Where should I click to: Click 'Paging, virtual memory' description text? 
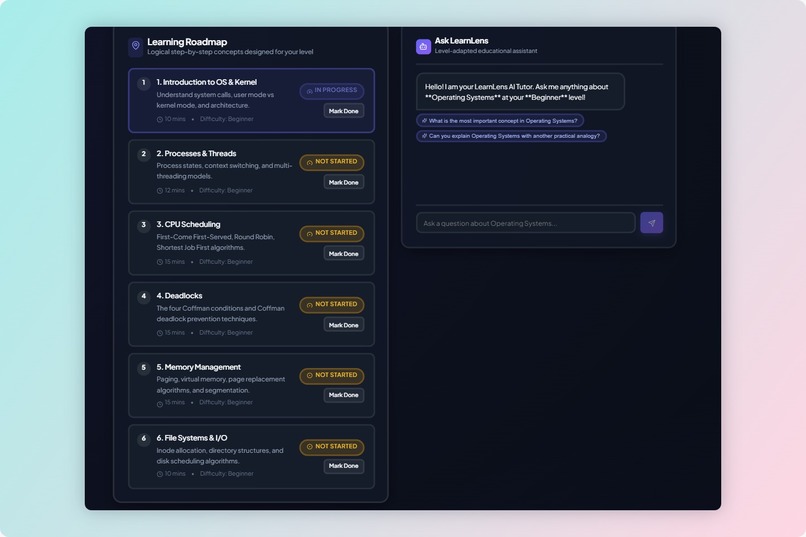221,384
